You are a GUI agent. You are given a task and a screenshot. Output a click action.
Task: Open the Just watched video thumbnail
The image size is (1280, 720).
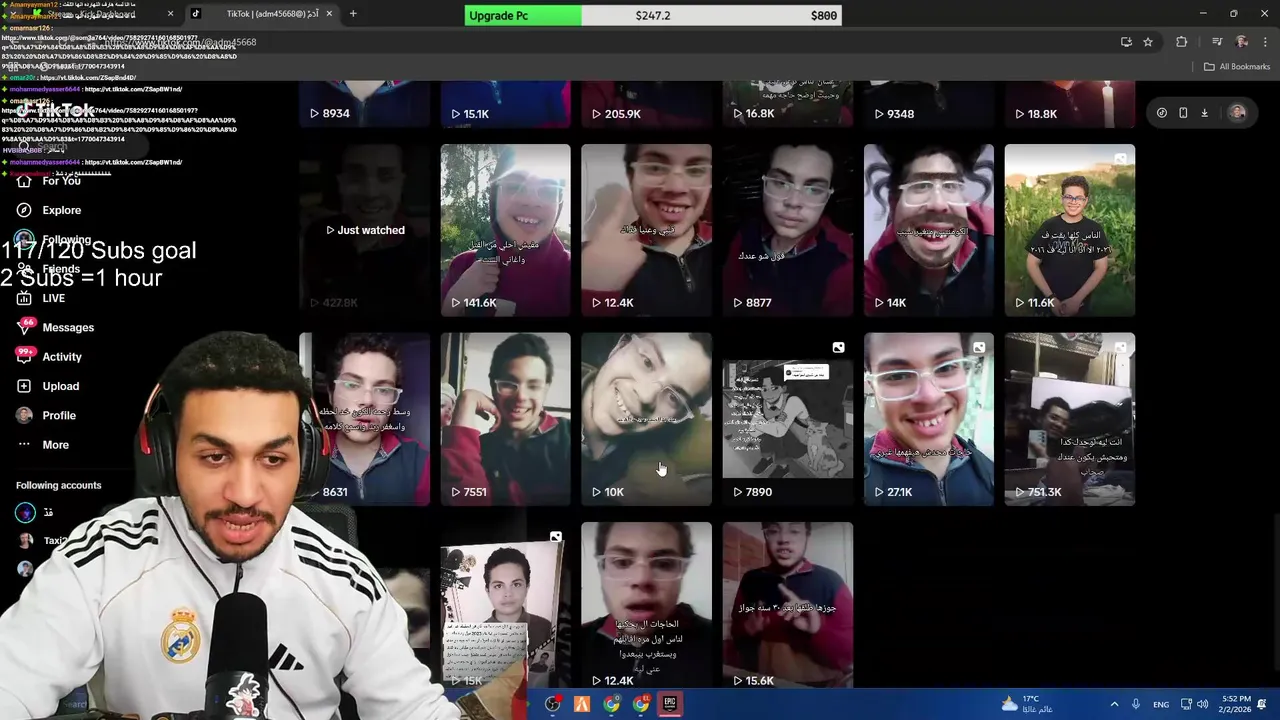tap(365, 230)
